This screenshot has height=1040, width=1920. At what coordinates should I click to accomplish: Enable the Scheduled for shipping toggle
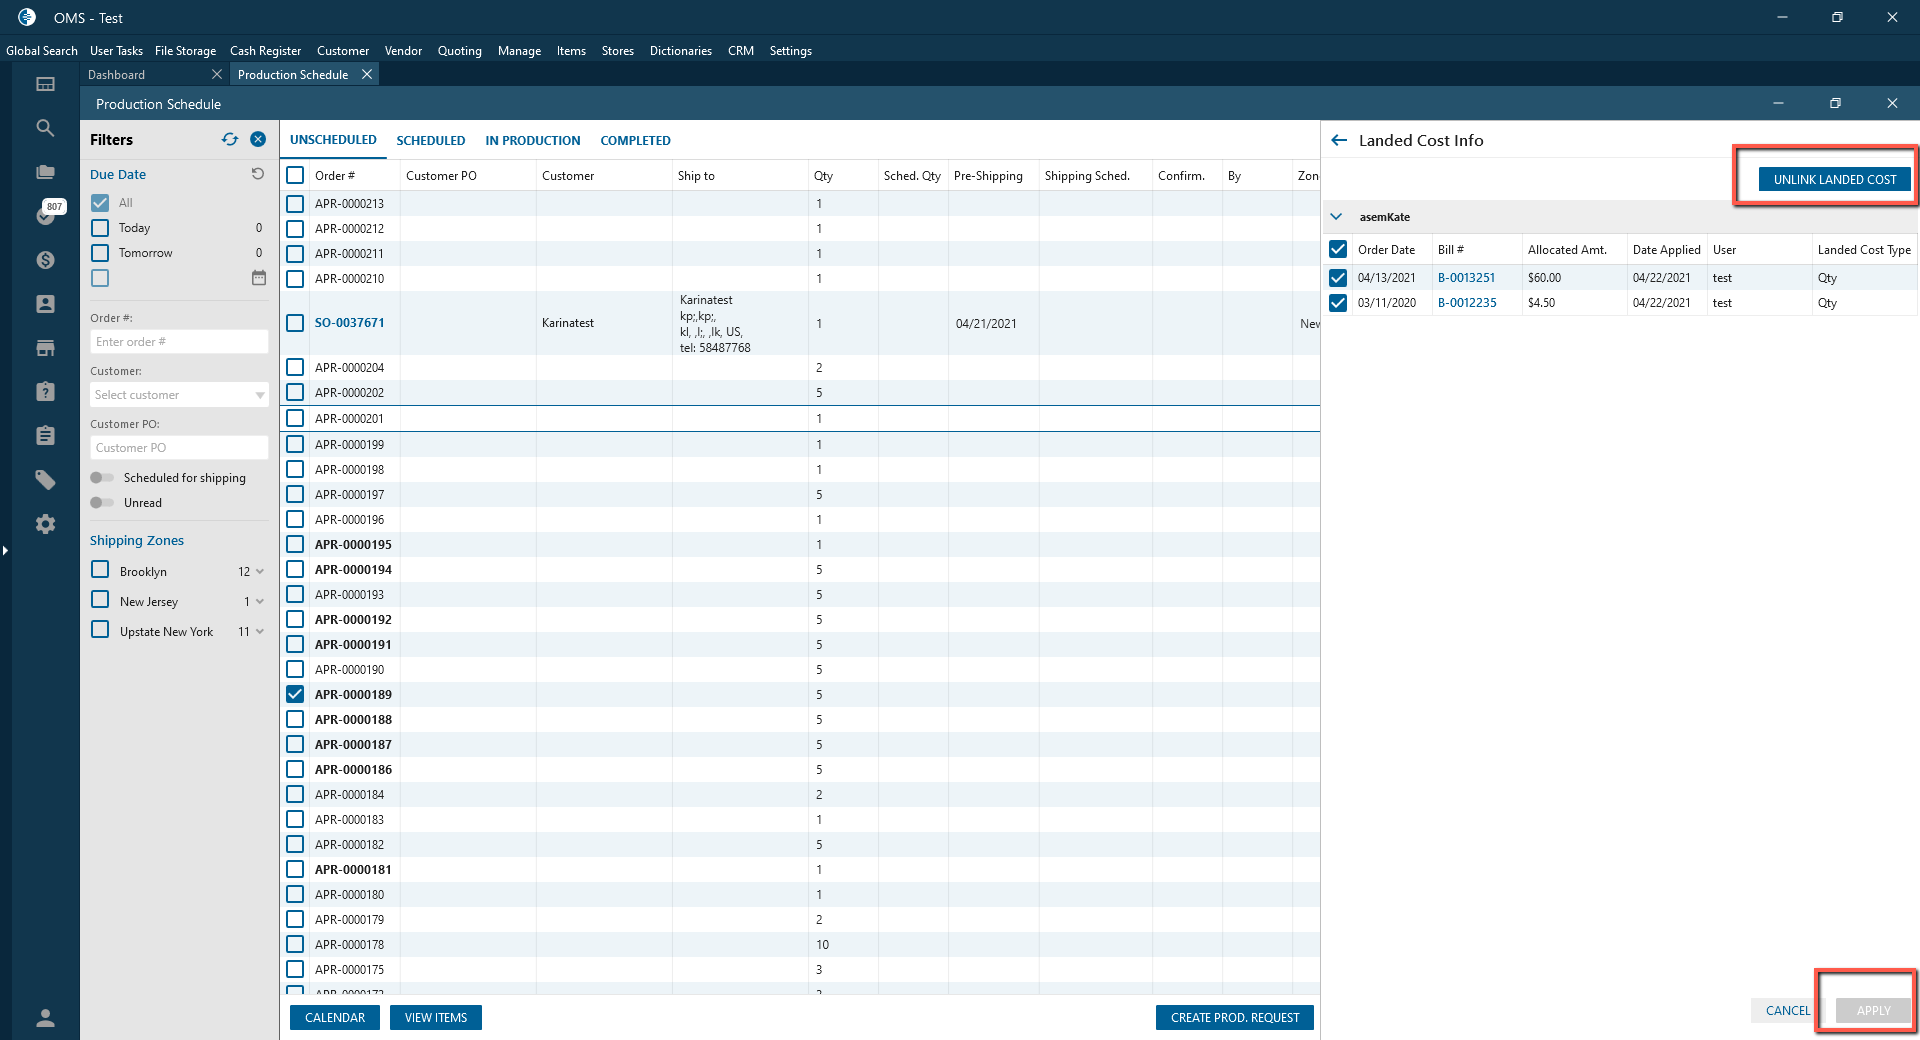102,478
